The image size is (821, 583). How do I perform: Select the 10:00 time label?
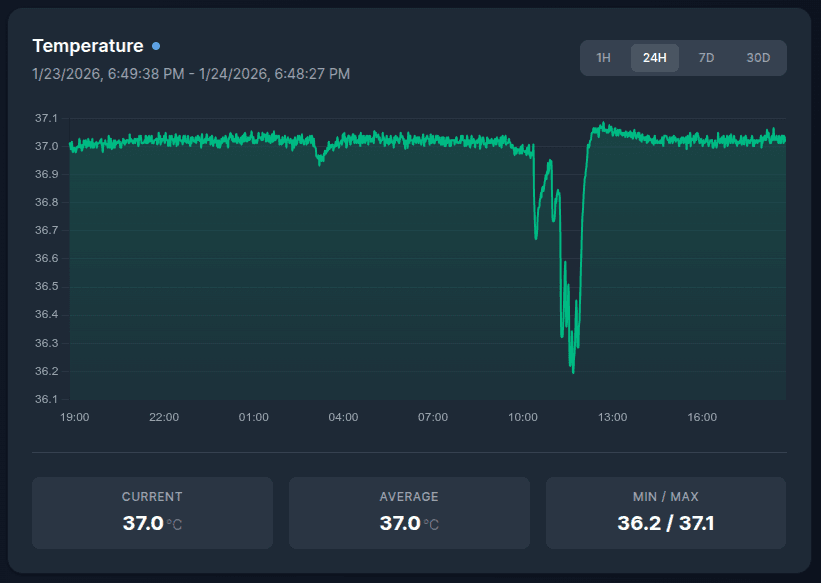point(522,417)
